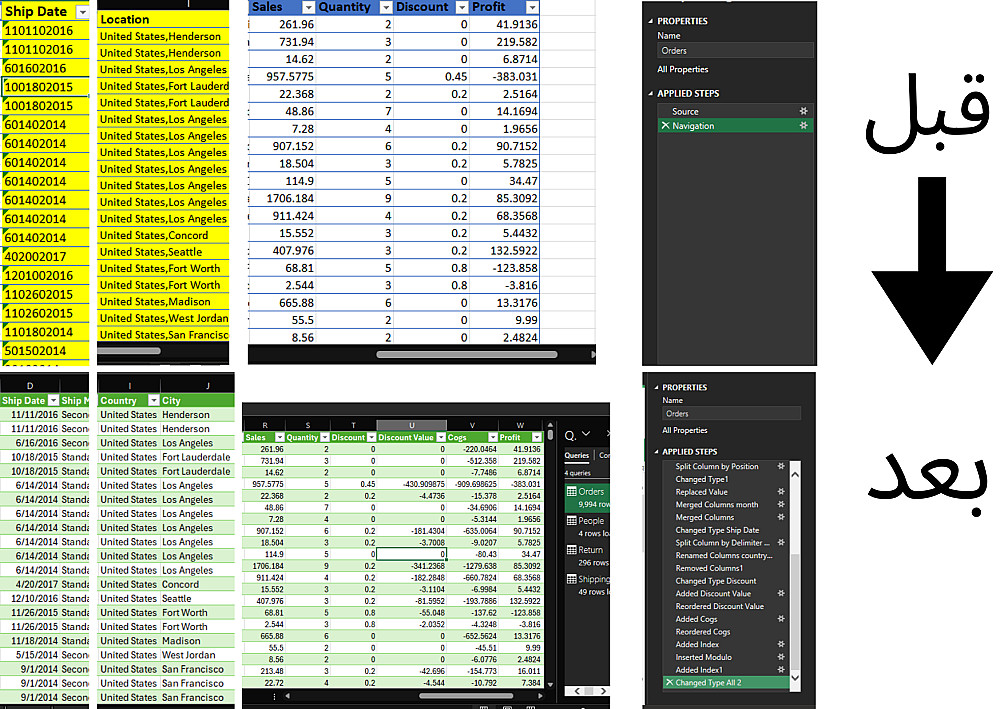Open the blue Quantity header filter dropdown
1000x709 pixels.
[x=385, y=7]
